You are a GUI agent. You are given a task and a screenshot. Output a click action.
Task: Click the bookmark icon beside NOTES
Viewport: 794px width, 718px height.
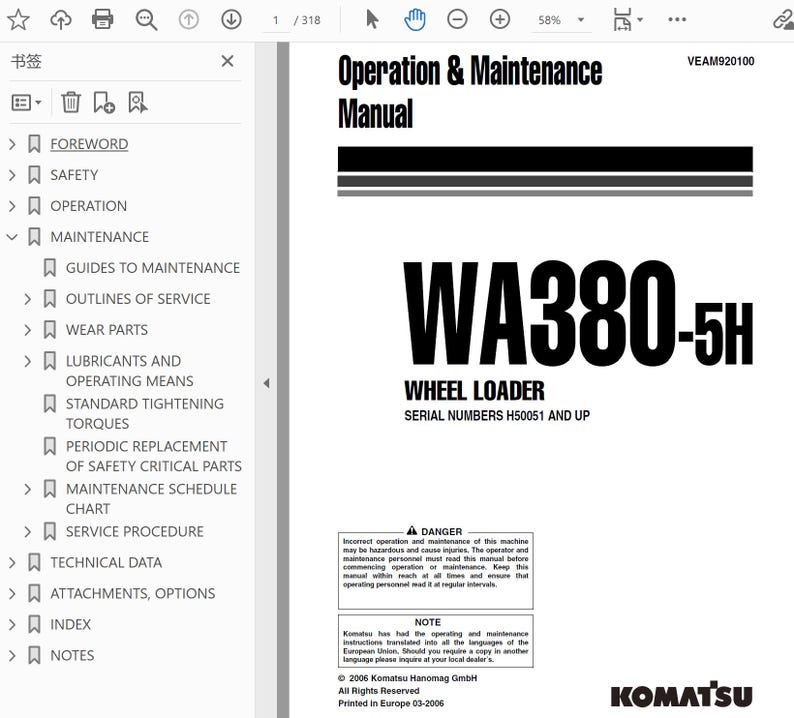(34, 655)
